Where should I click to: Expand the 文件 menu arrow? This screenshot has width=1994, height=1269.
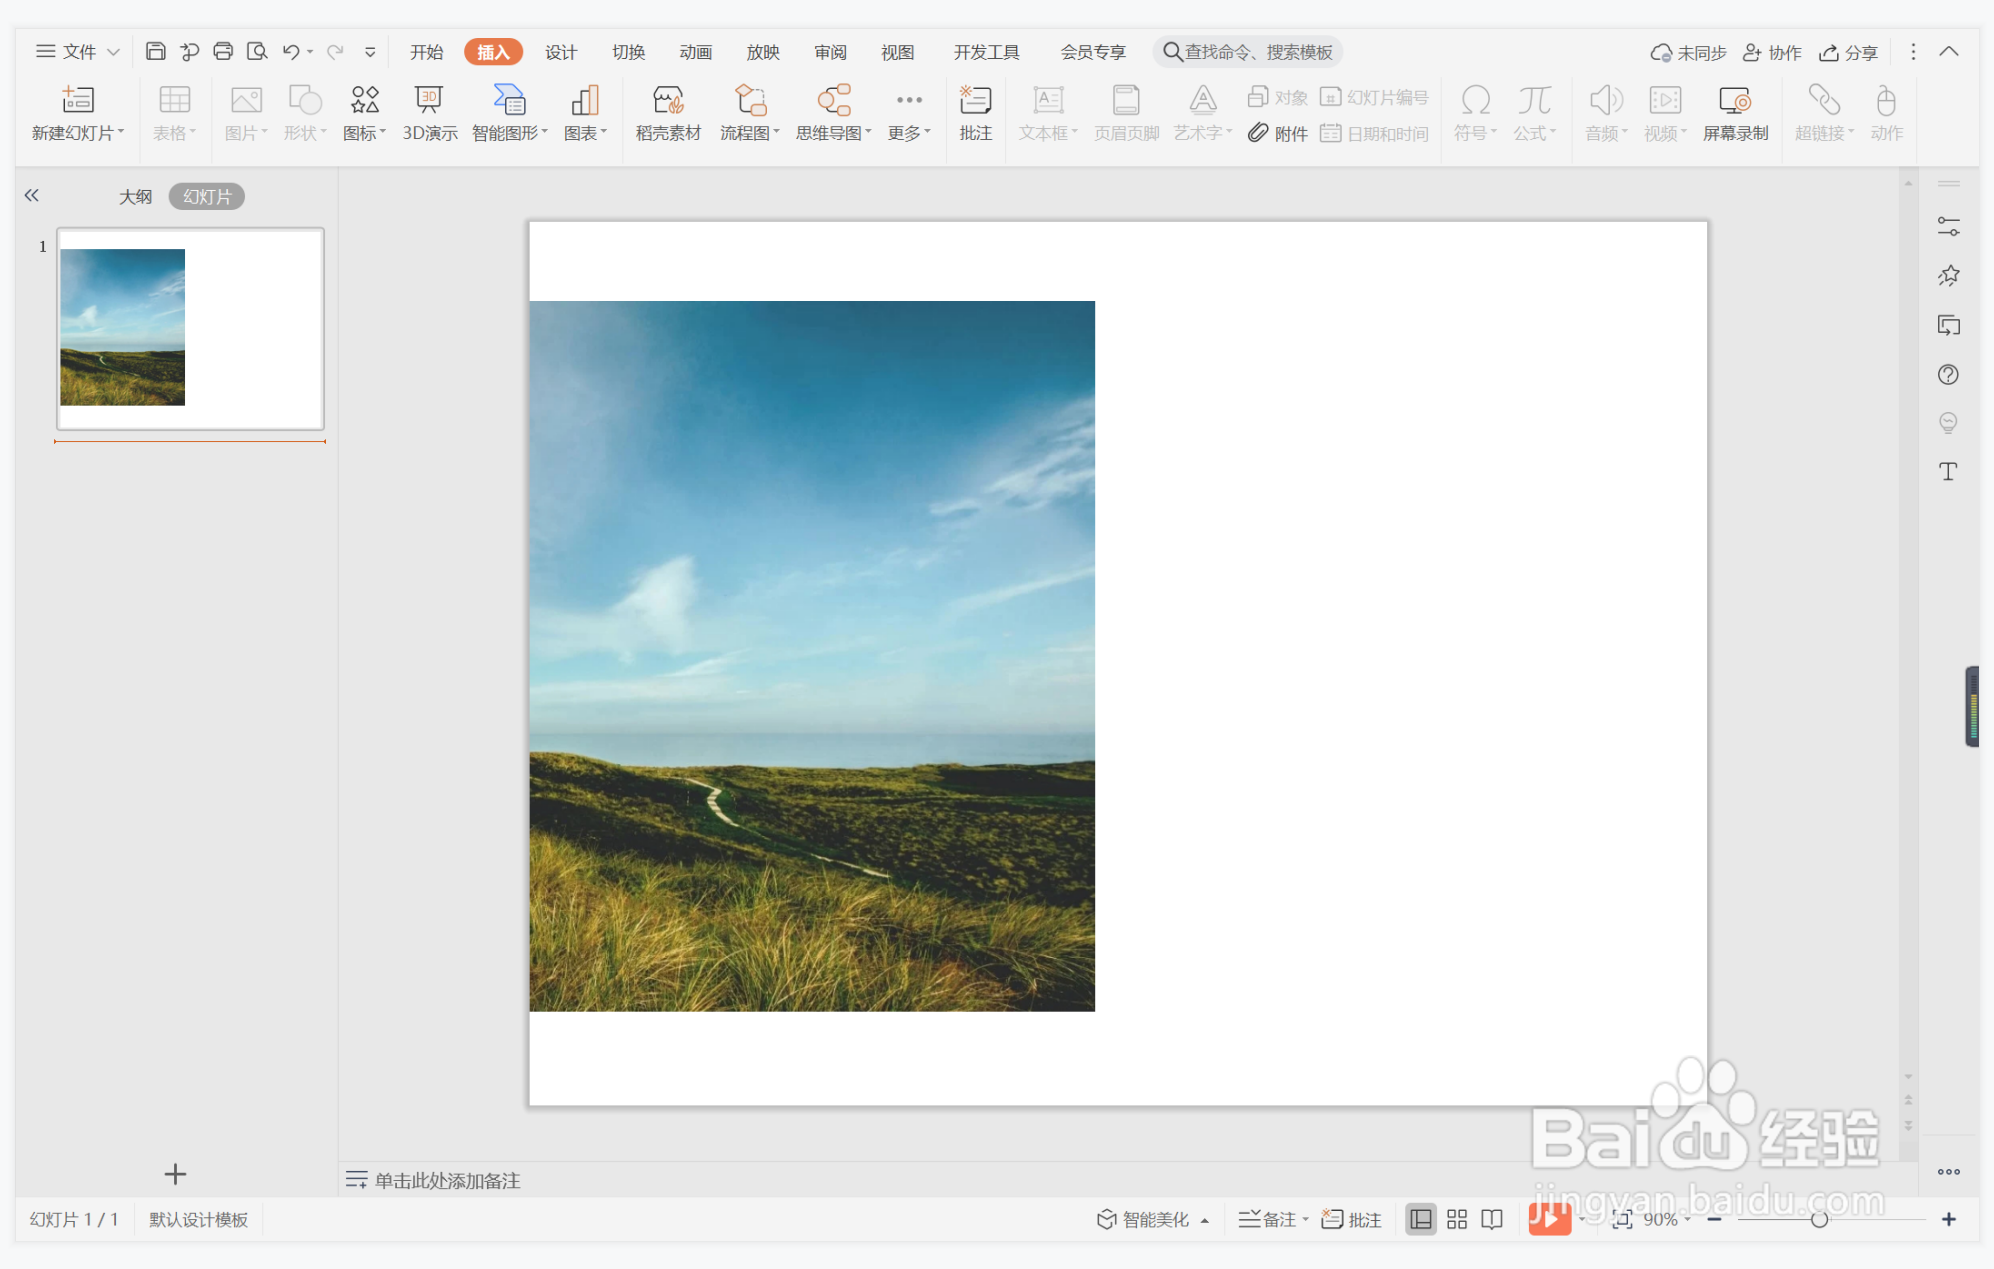coord(113,52)
